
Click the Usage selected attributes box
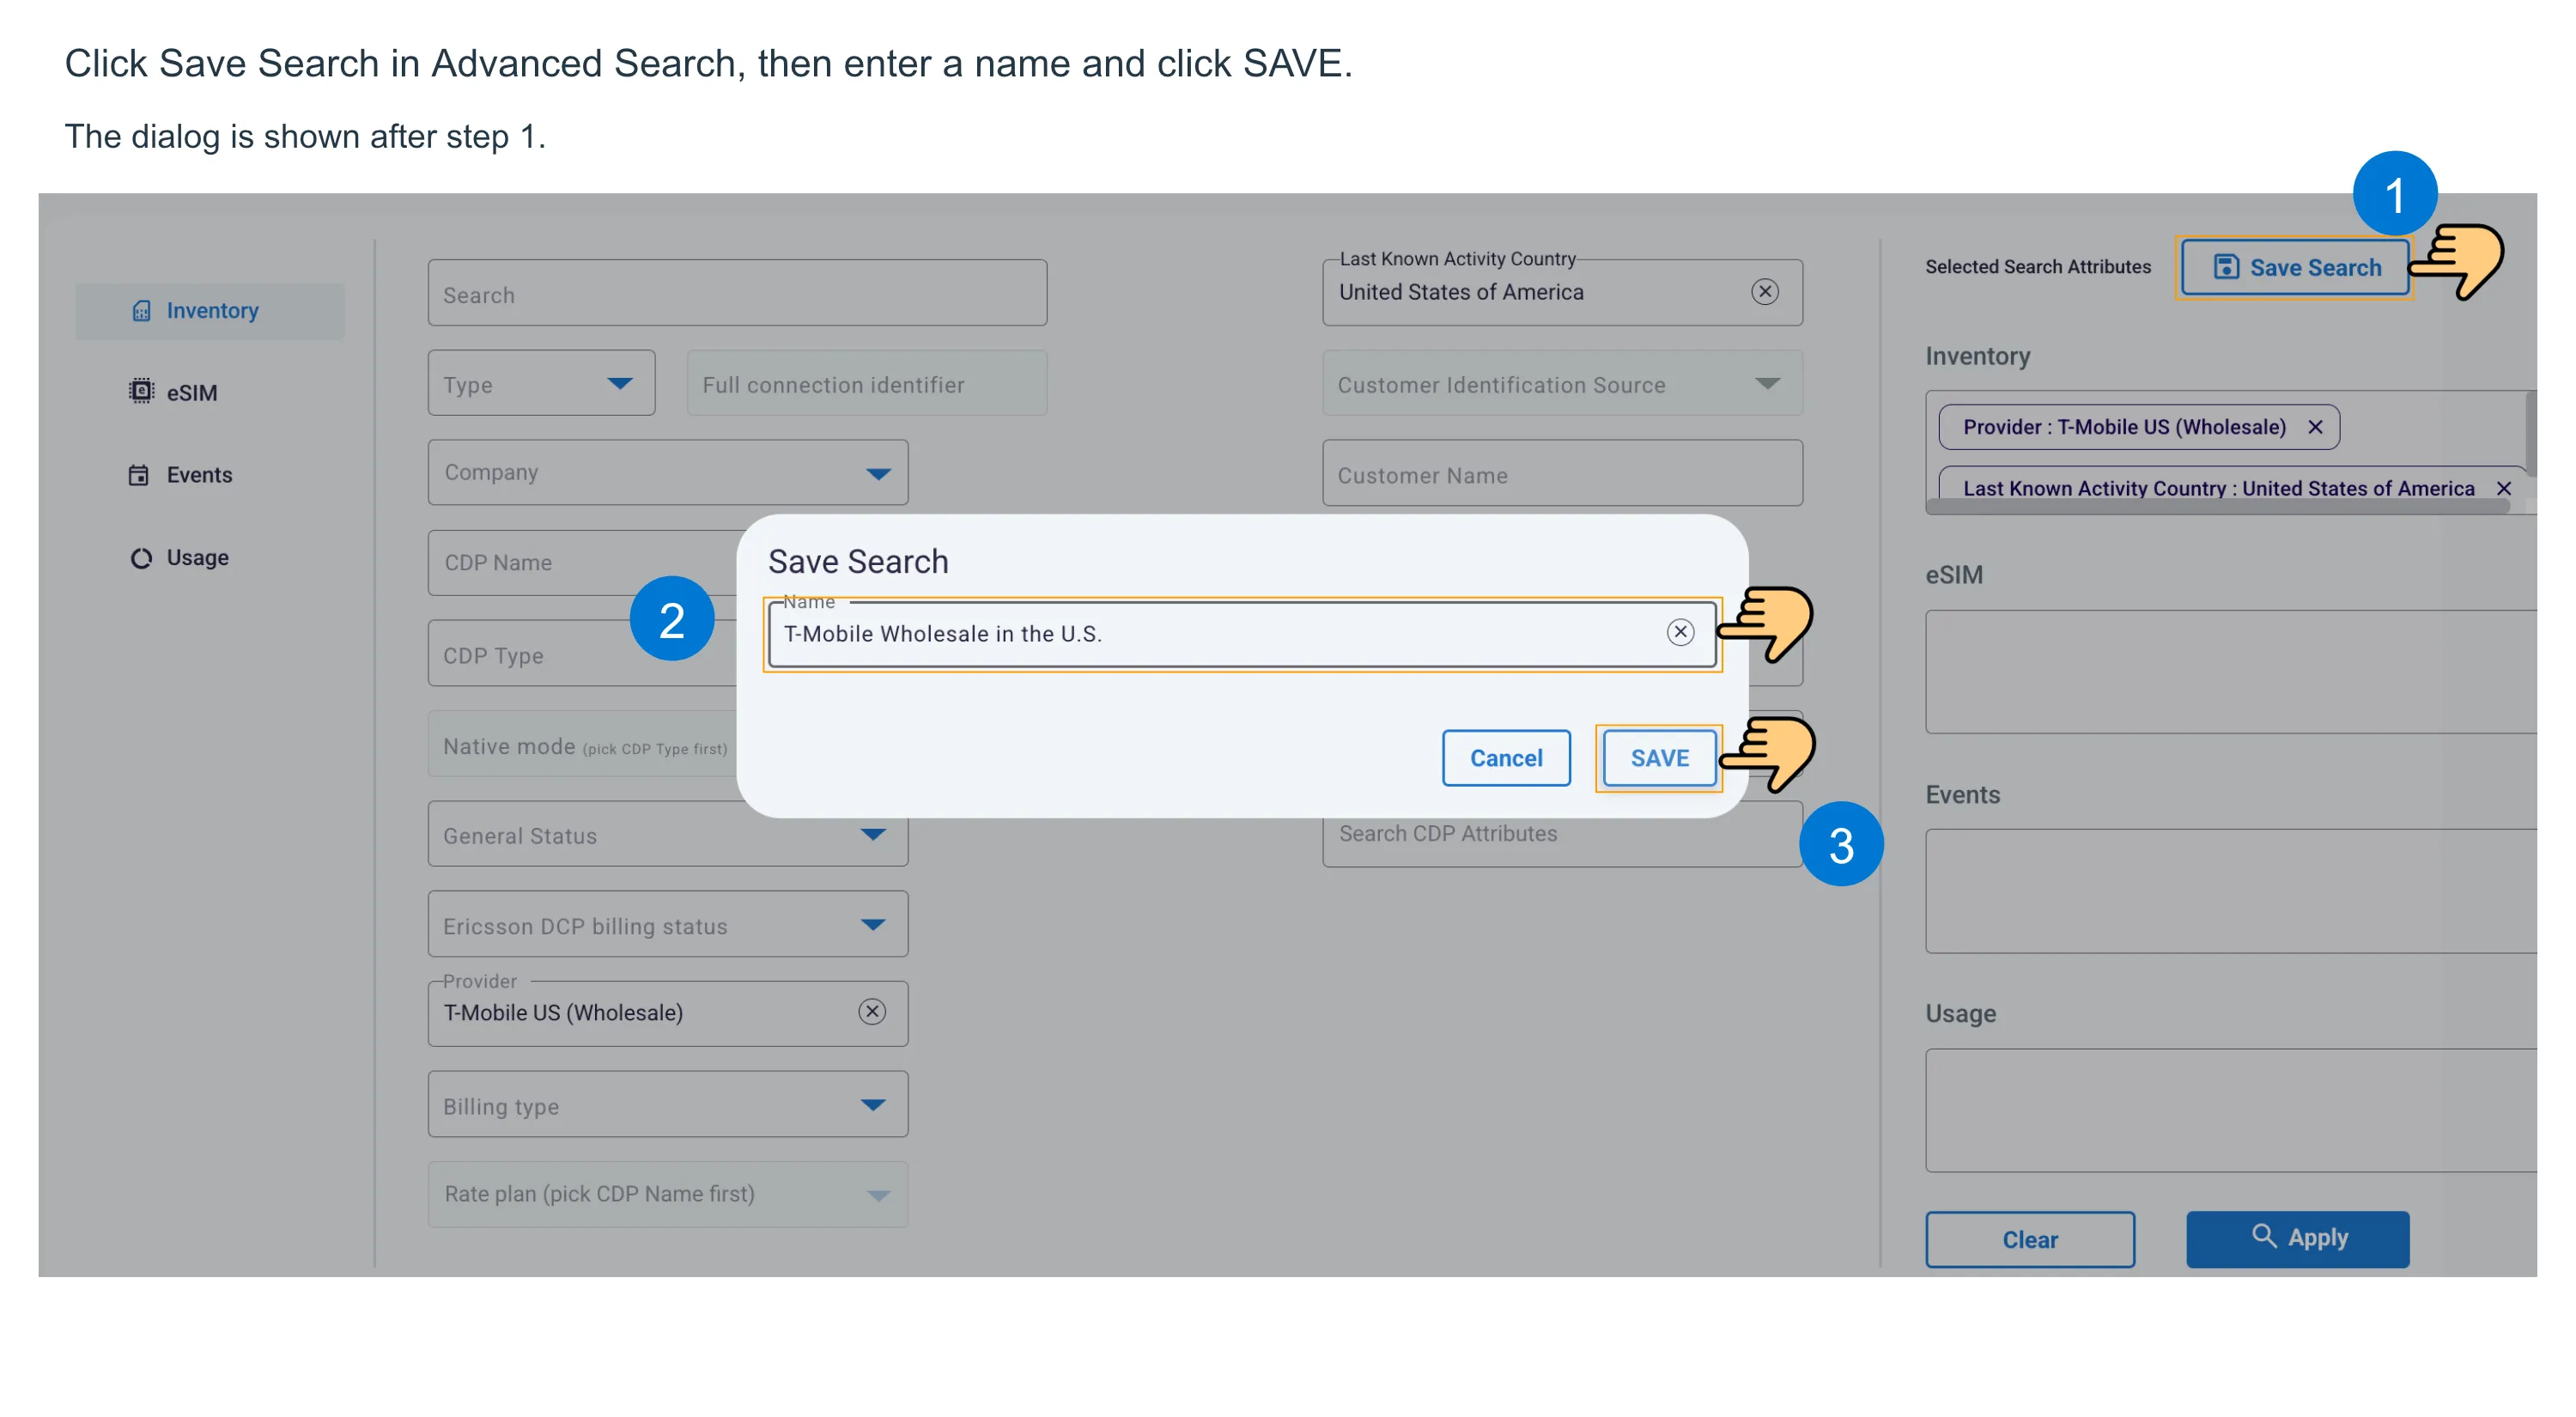[x=2230, y=1110]
